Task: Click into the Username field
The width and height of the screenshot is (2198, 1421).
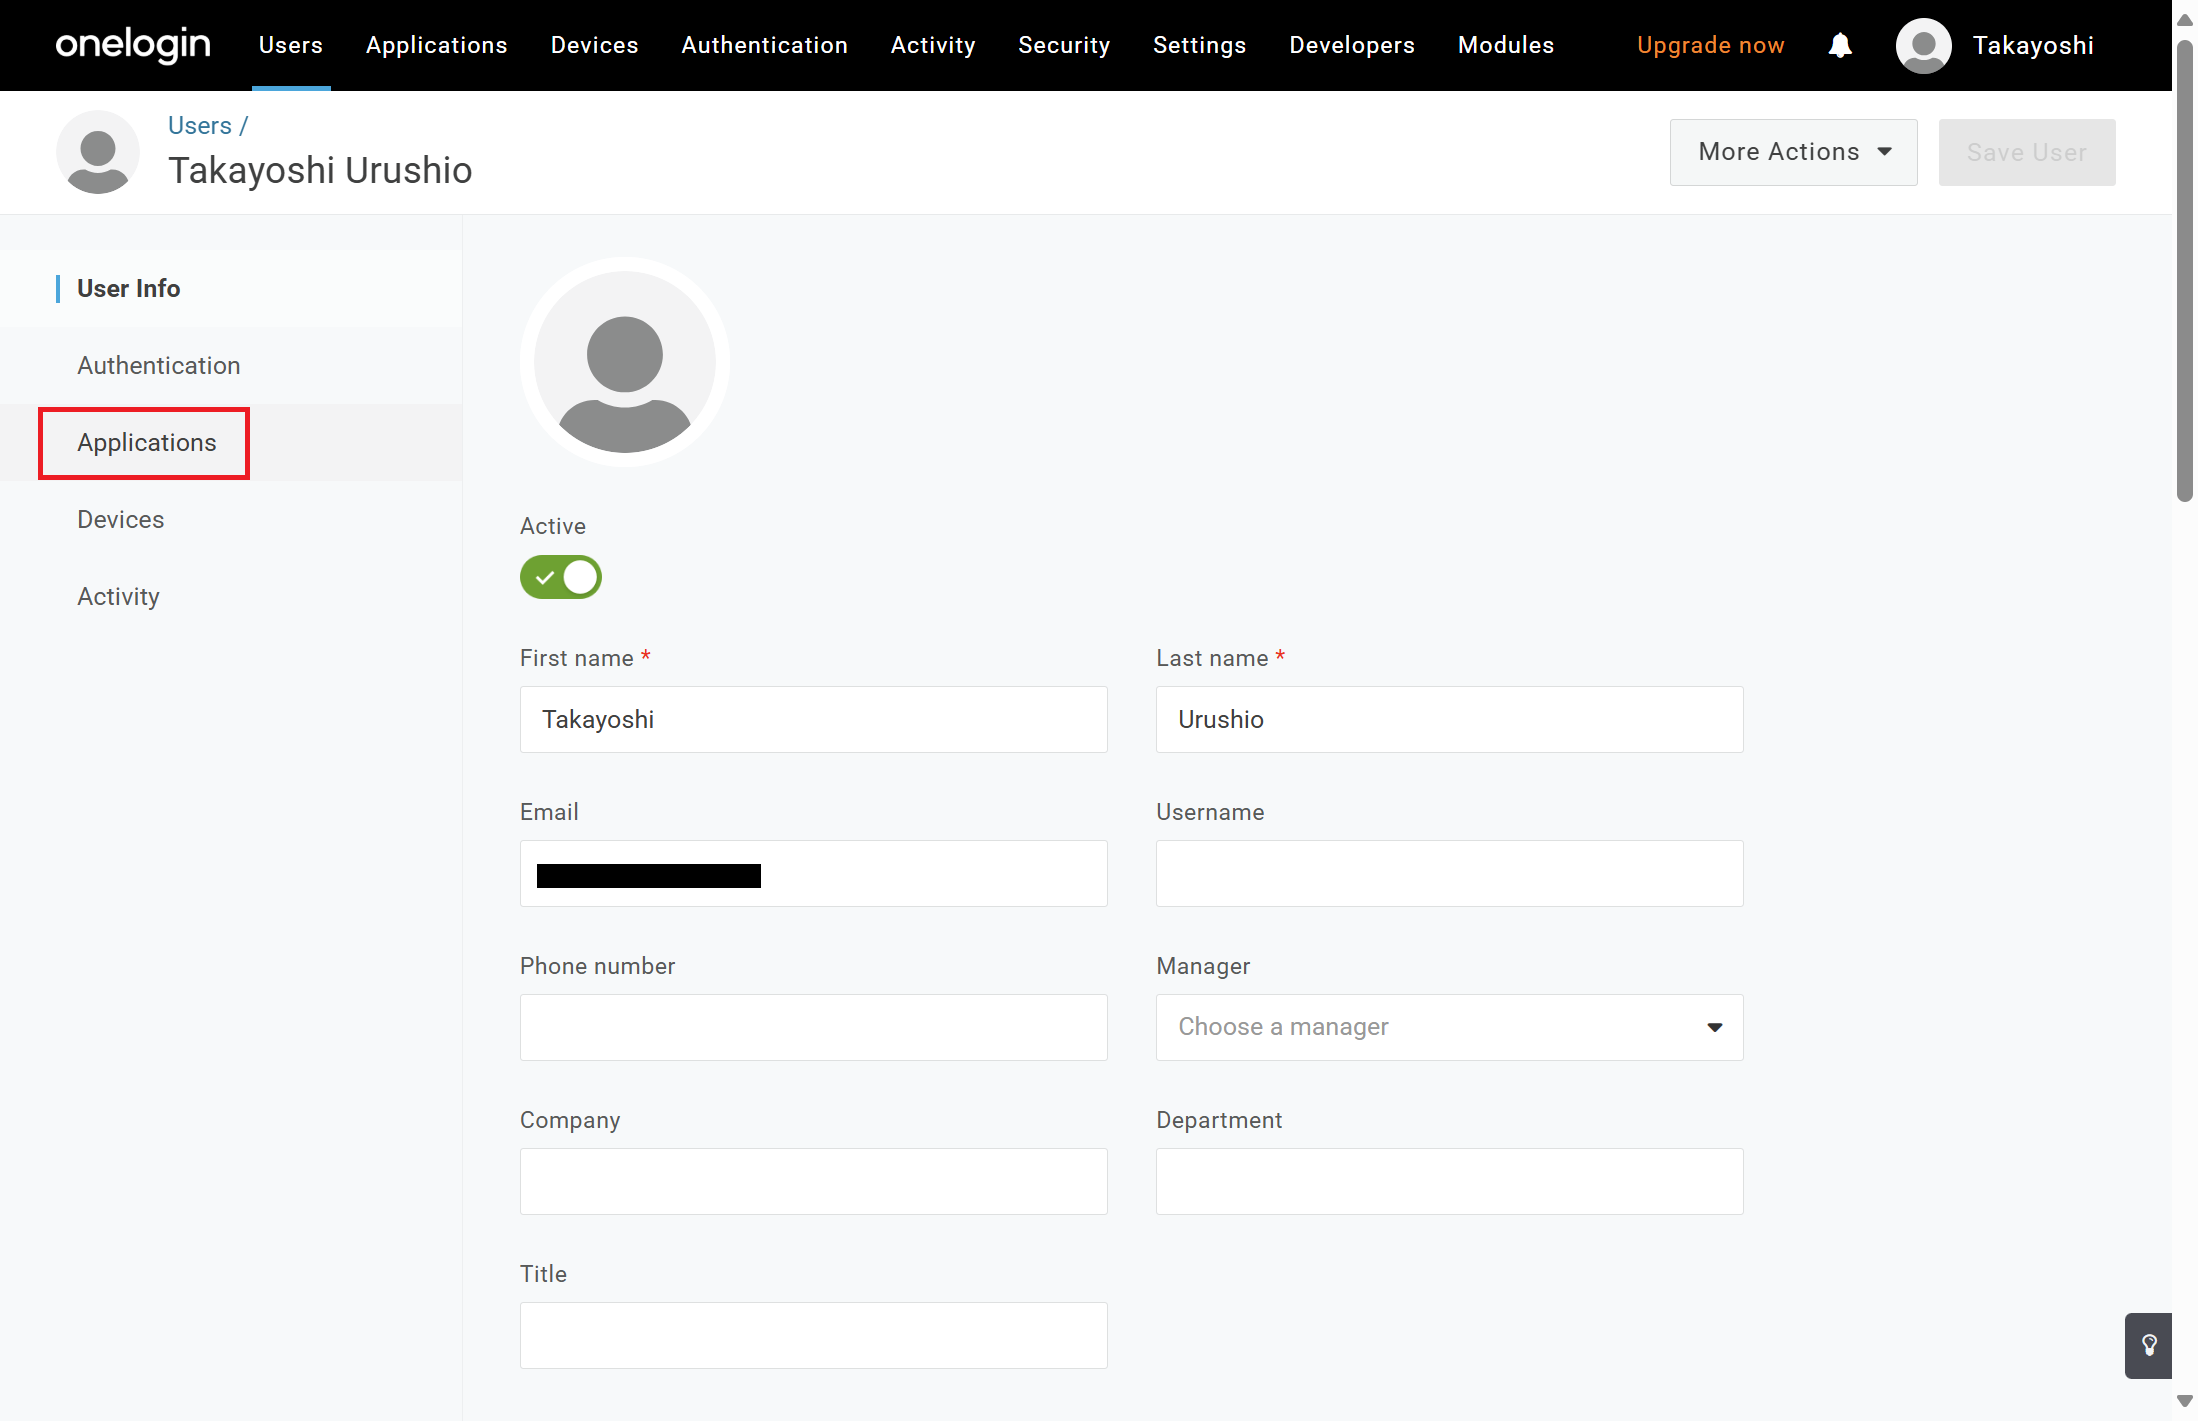Action: click(1449, 873)
